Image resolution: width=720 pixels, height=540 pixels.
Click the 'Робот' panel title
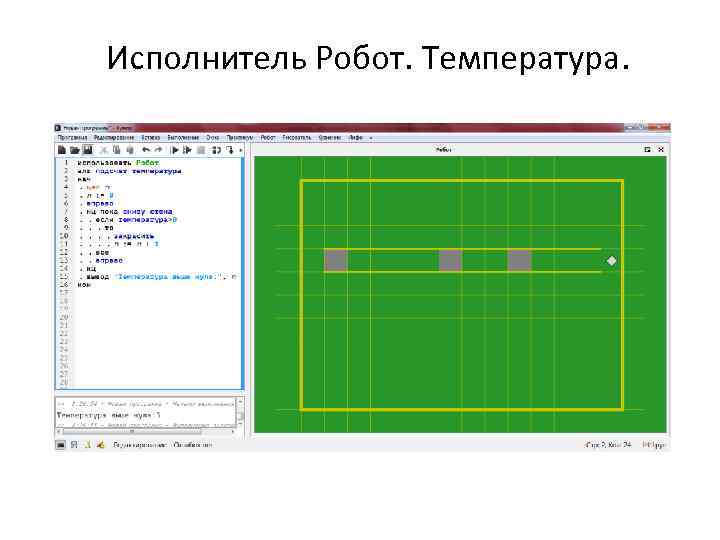point(444,149)
